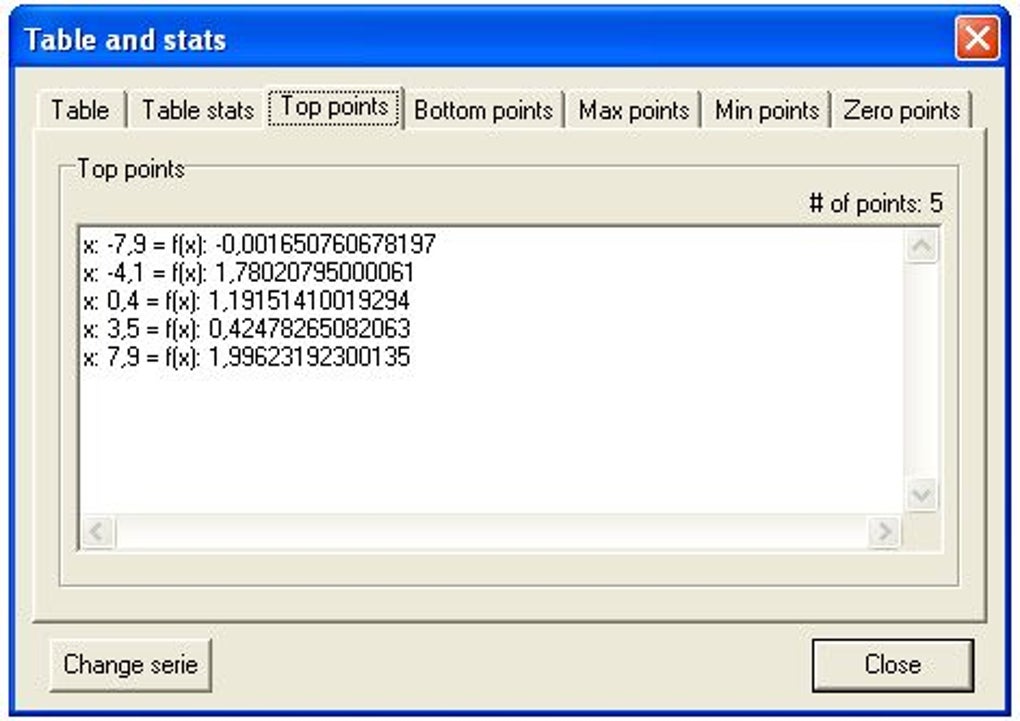
Task: Click the horizontal scrollbar right arrow
Action: (x=885, y=532)
